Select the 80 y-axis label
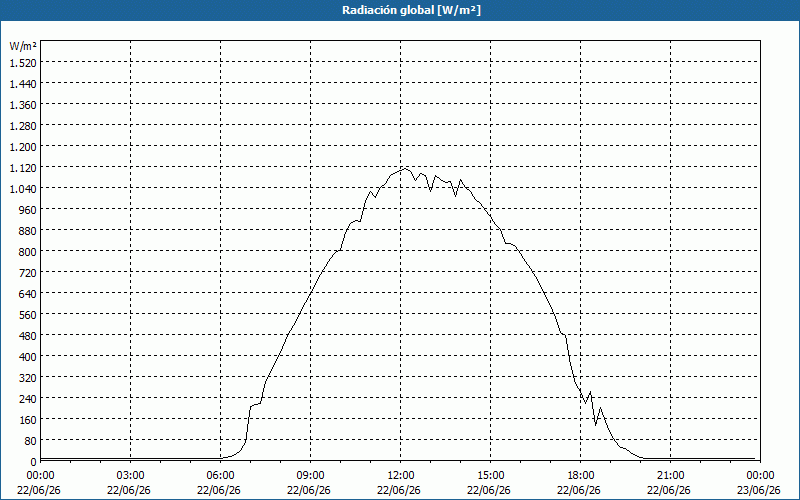Viewport: 800px width, 500px height. coord(30,440)
